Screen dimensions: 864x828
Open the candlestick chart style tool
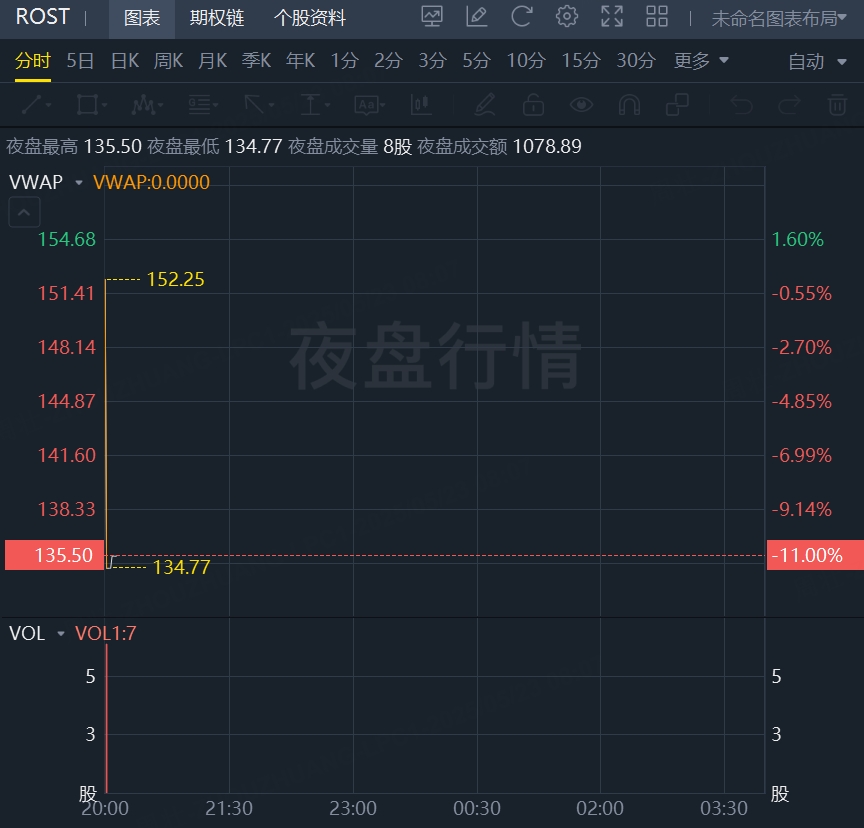pos(421,104)
